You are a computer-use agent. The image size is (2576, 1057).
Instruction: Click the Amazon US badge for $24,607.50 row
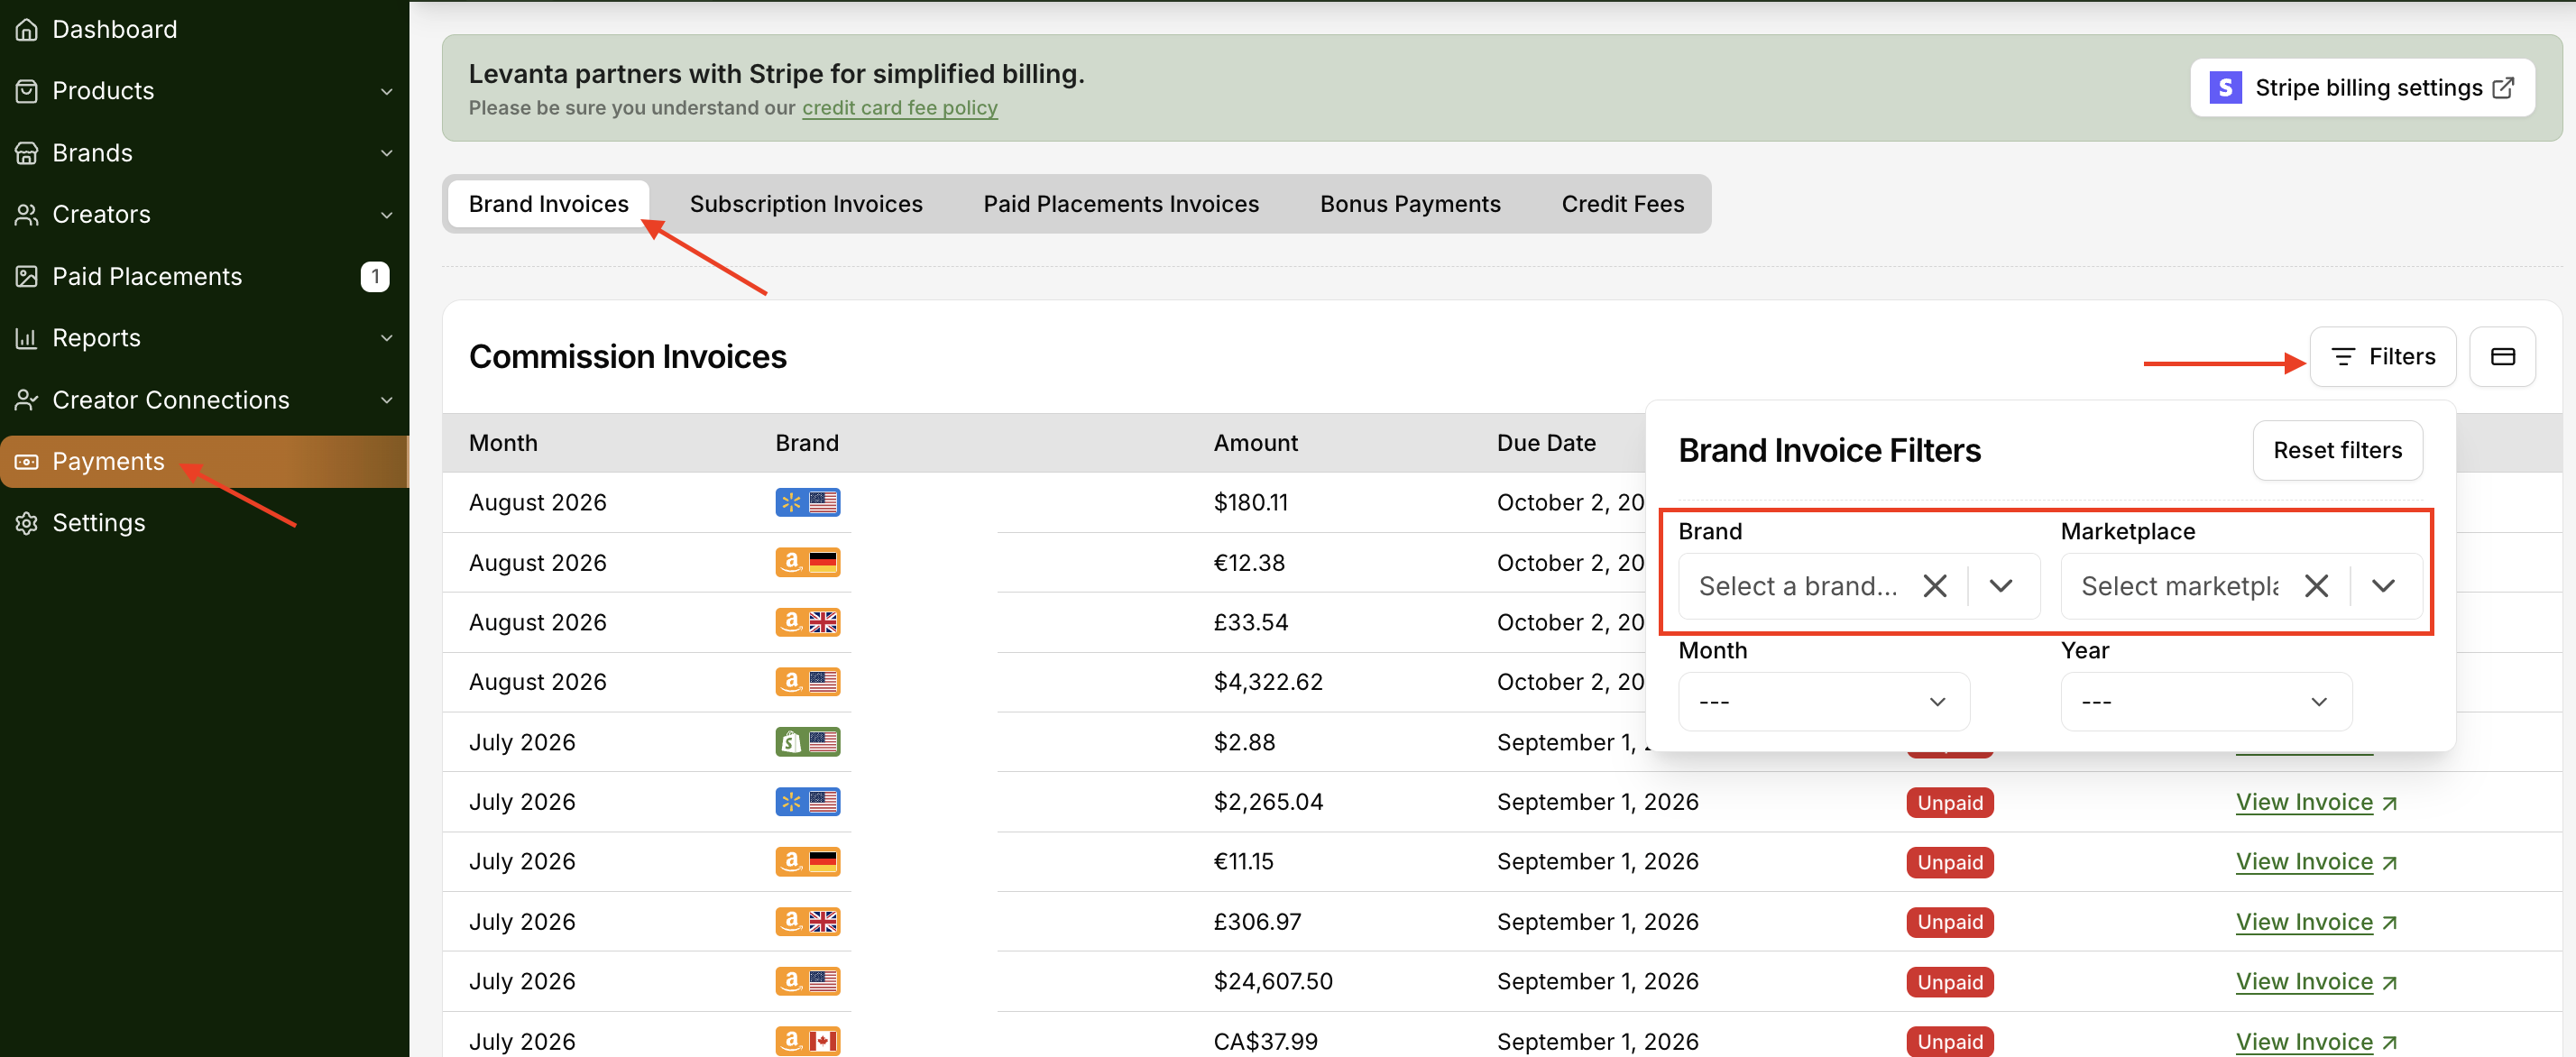pyautogui.click(x=808, y=981)
